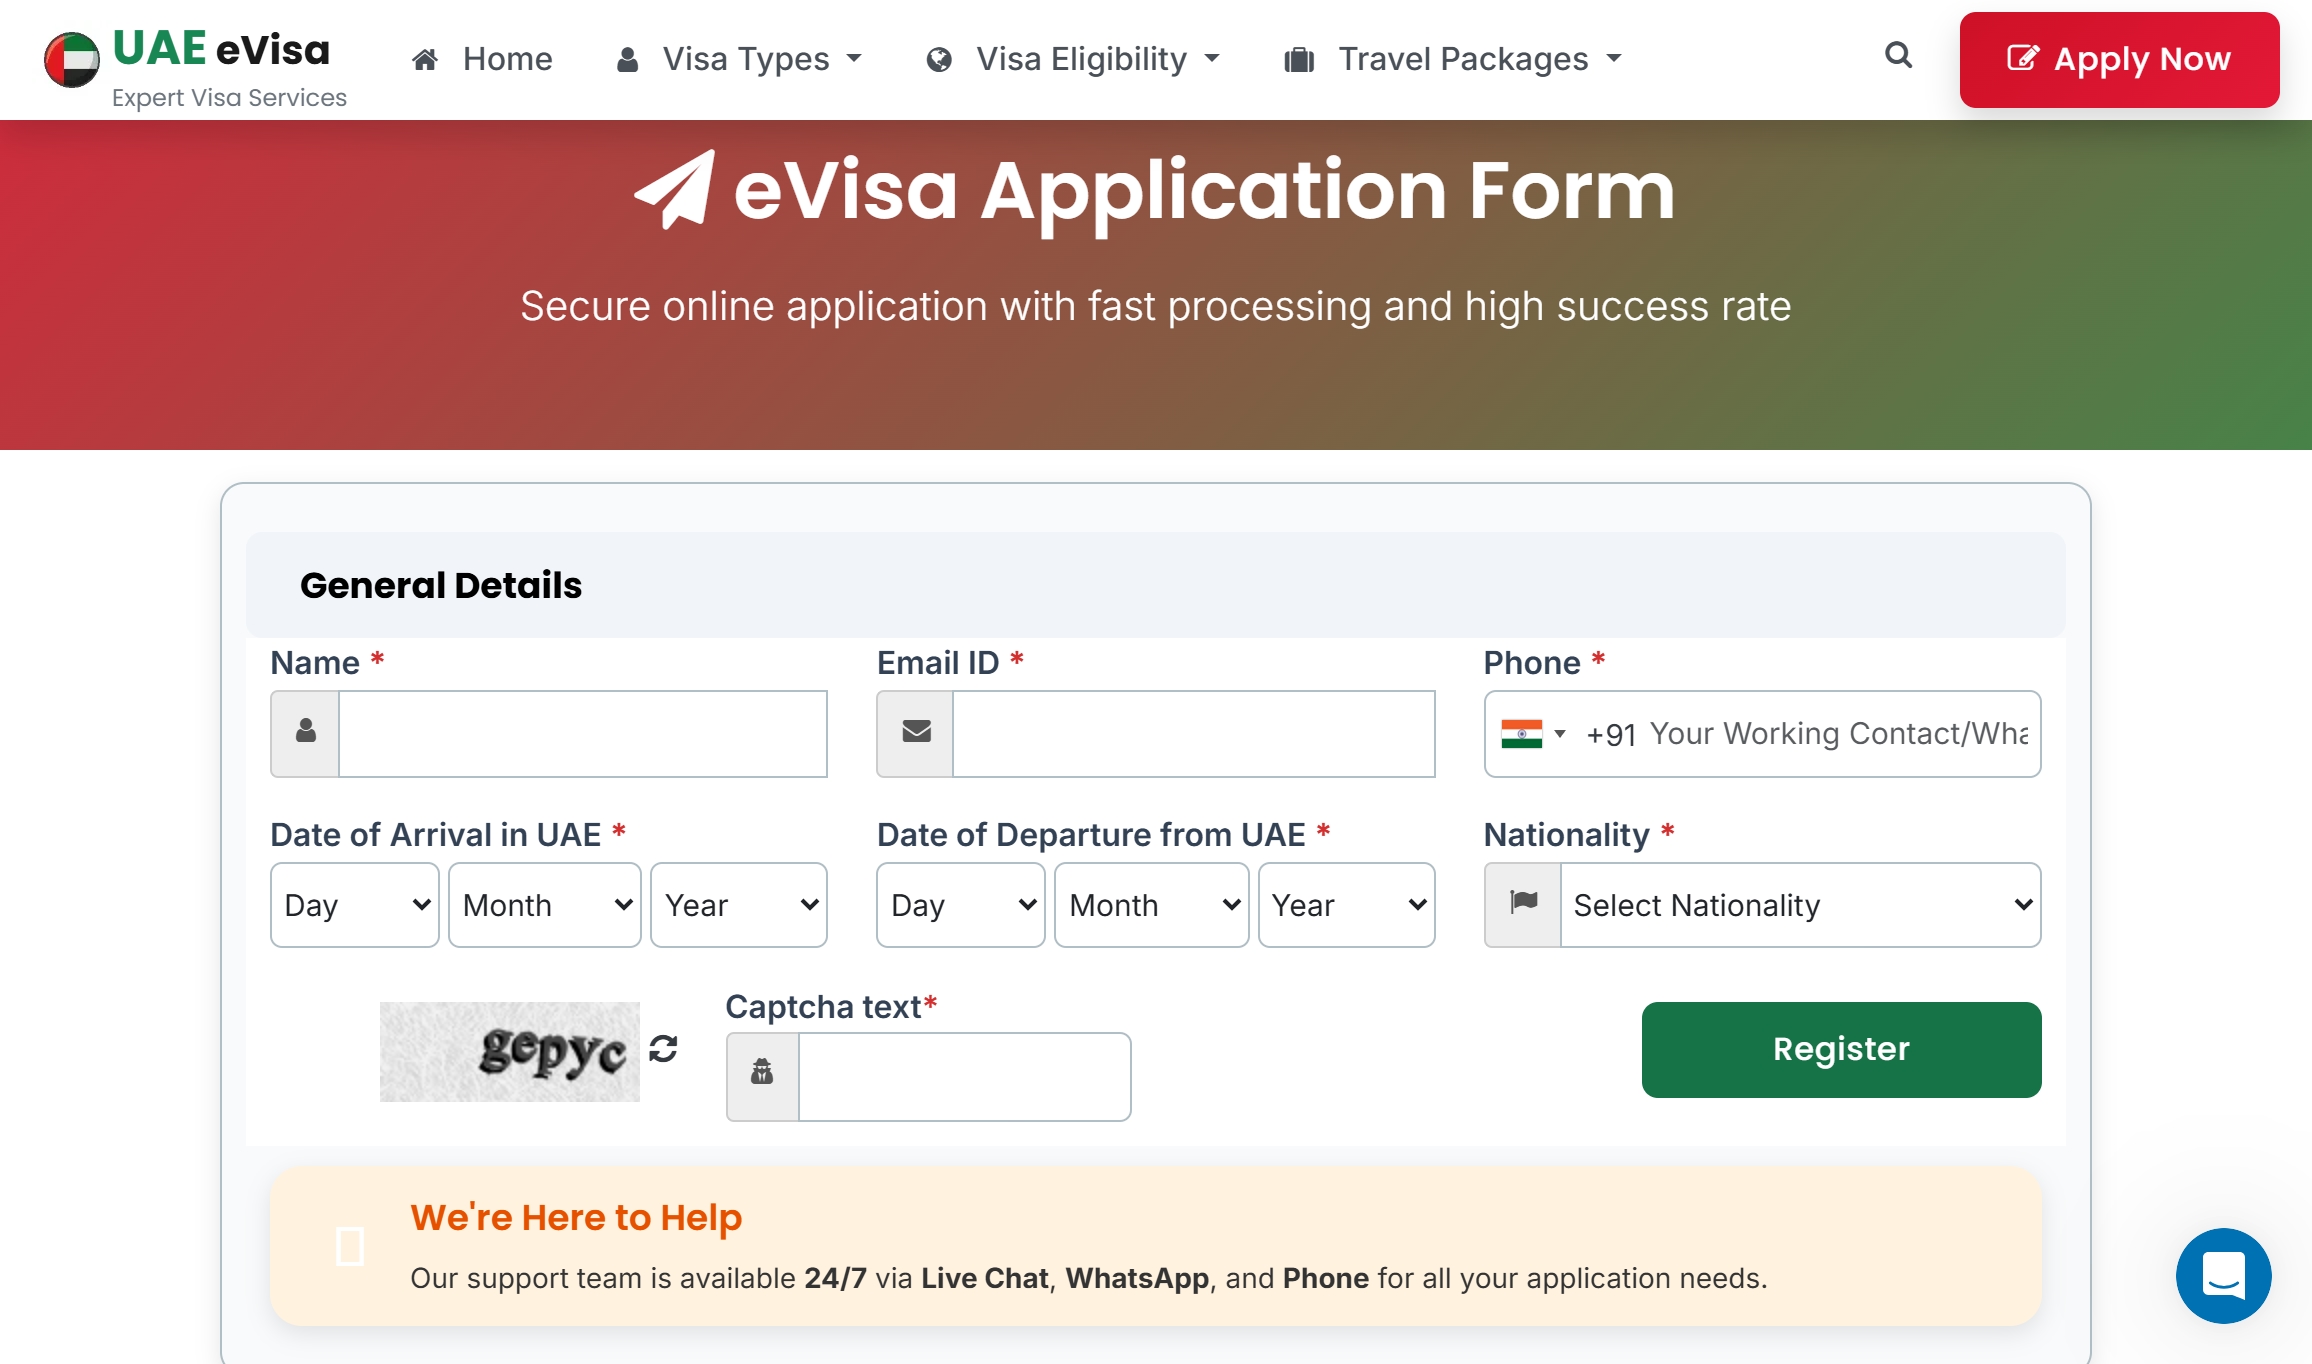The height and width of the screenshot is (1364, 2312).
Task: Click the search magnifier icon
Action: click(1898, 55)
